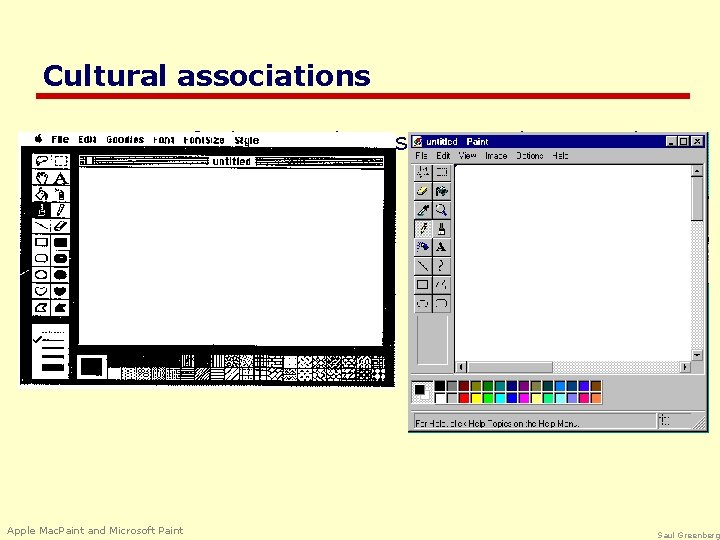The image size is (720, 540).
Task: Select the Paint Bucket in MacPaint
Action: pyautogui.click(x=42, y=194)
